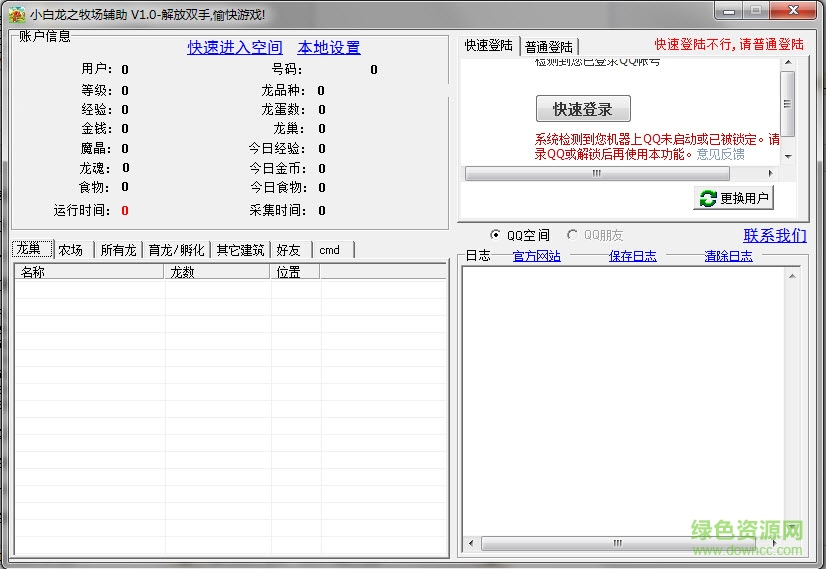Screen dimensions: 826x569
Task: Select the QQ空间 radio button
Action: [496, 235]
